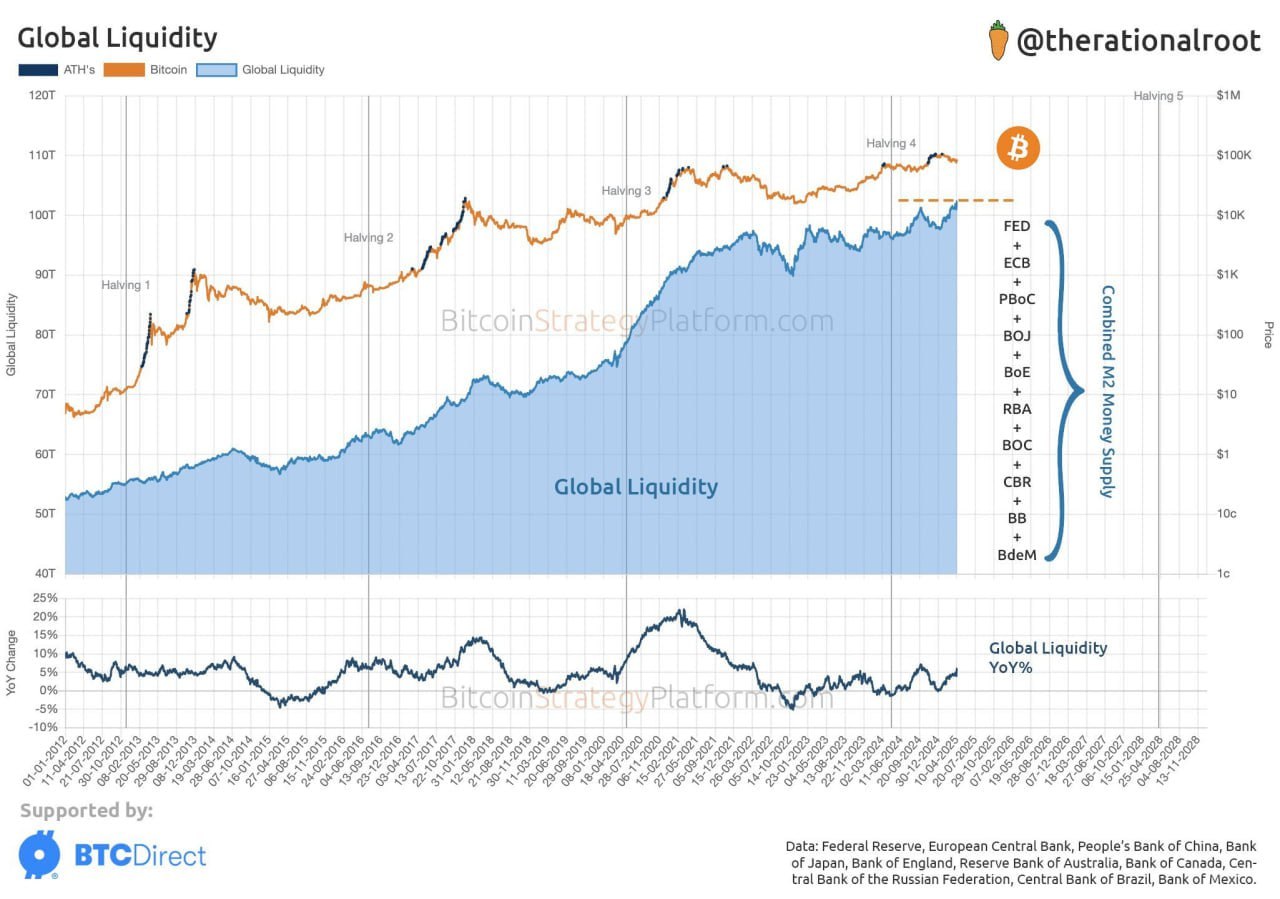Viewport: 1280px width, 899px height.
Task: Click the orange dashed resistance line
Action: point(956,201)
